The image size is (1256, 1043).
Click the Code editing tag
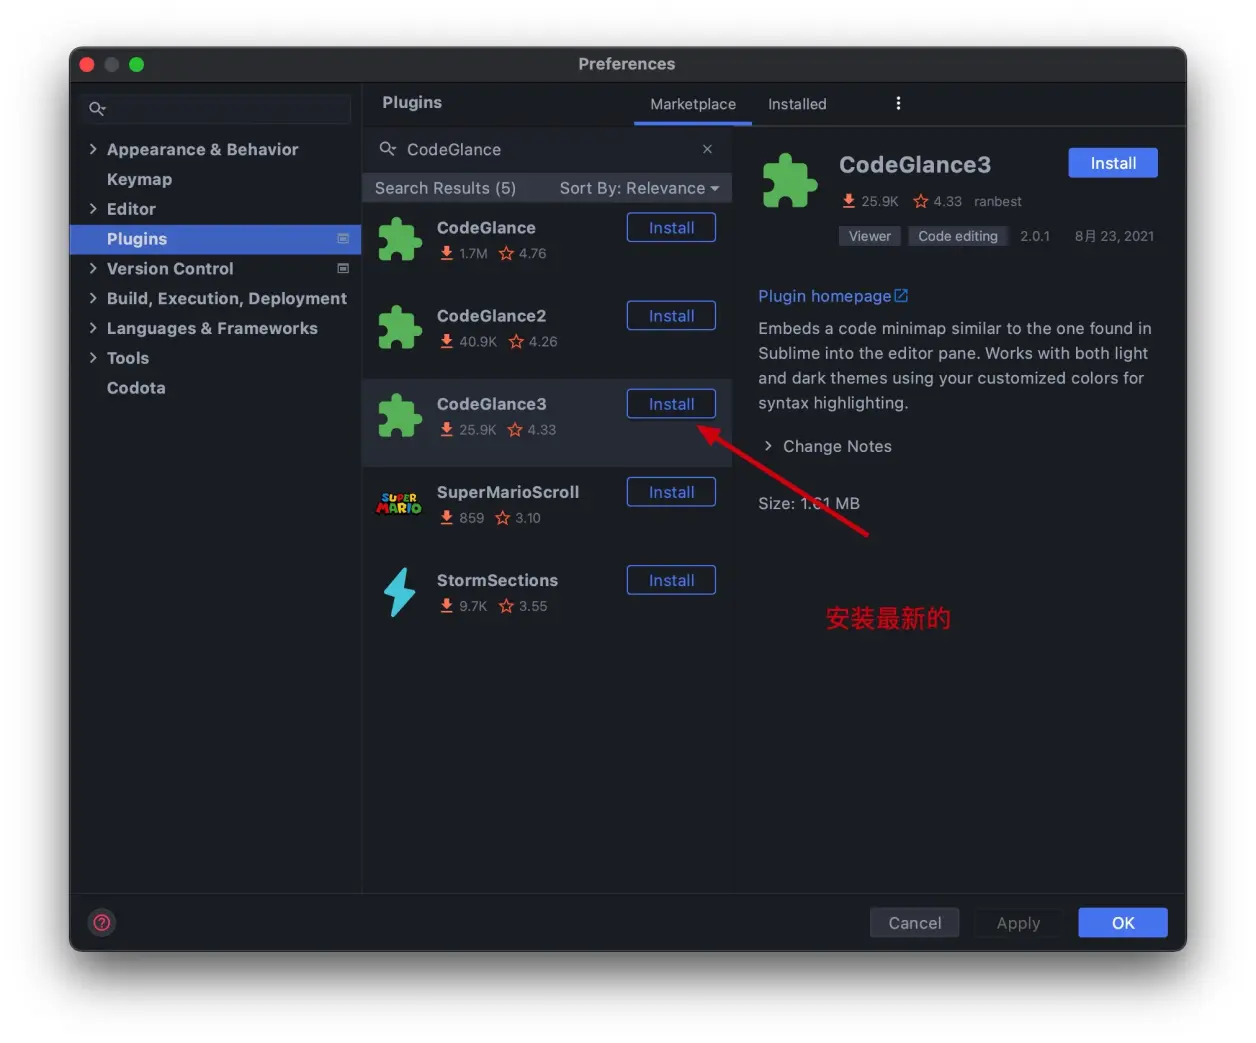point(958,236)
